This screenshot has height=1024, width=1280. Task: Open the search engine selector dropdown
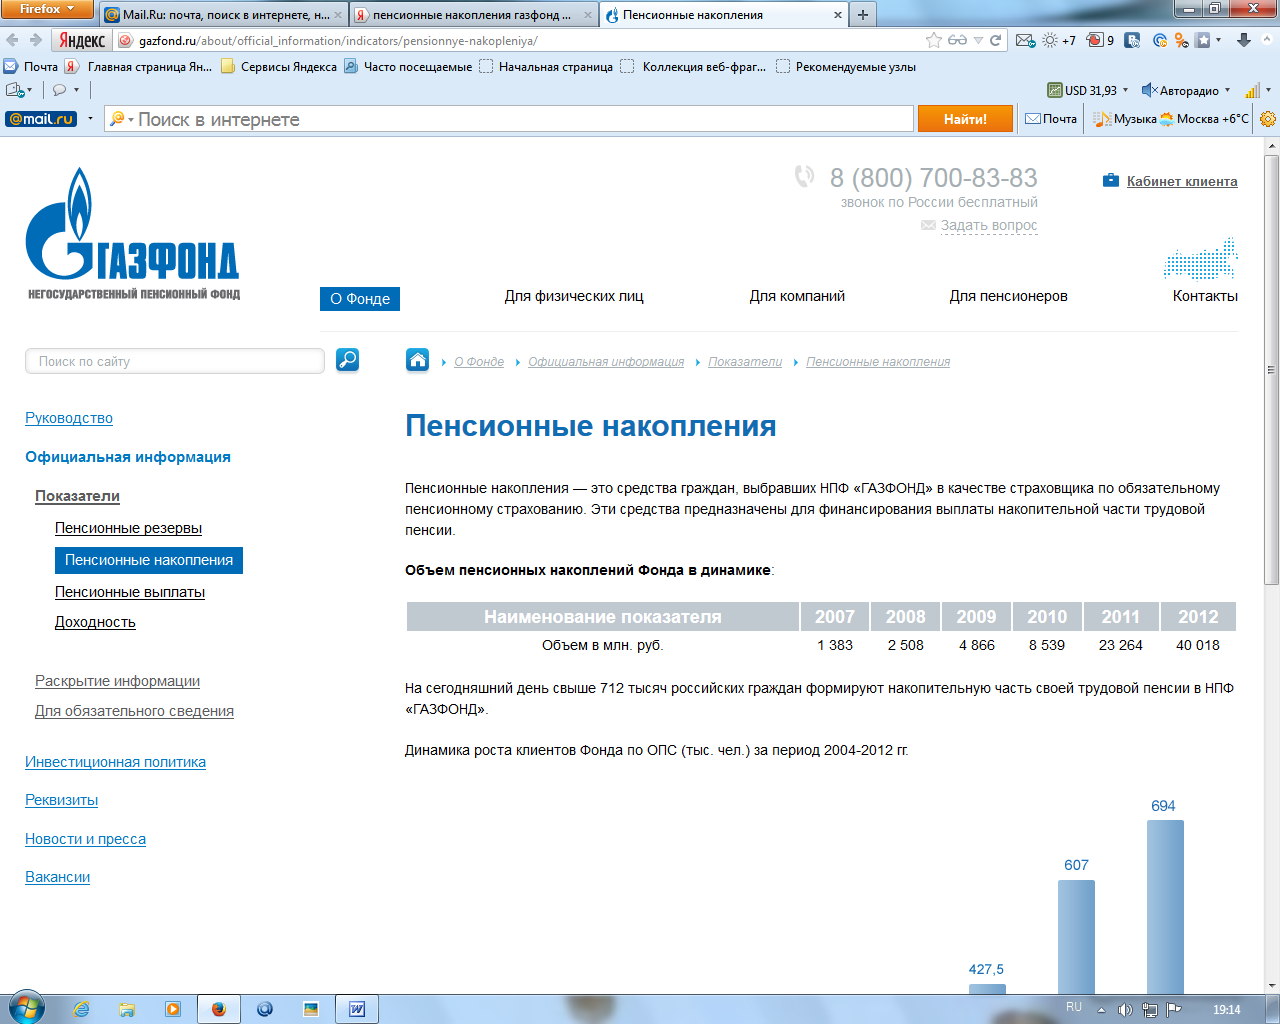(121, 119)
